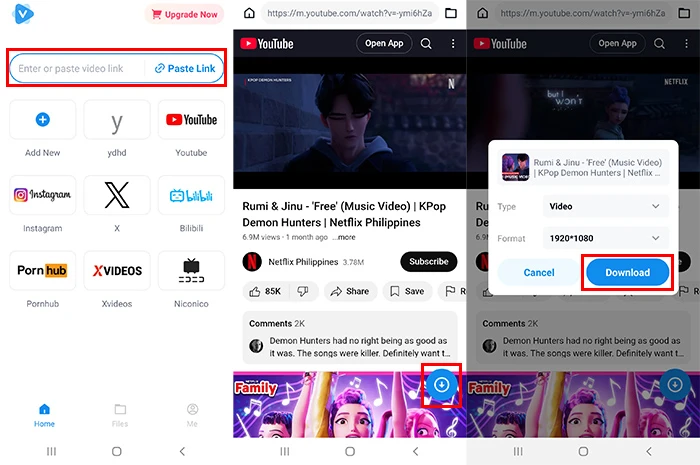This screenshot has height=465, width=700.
Task: Switch to the Files tab
Action: (x=120, y=415)
